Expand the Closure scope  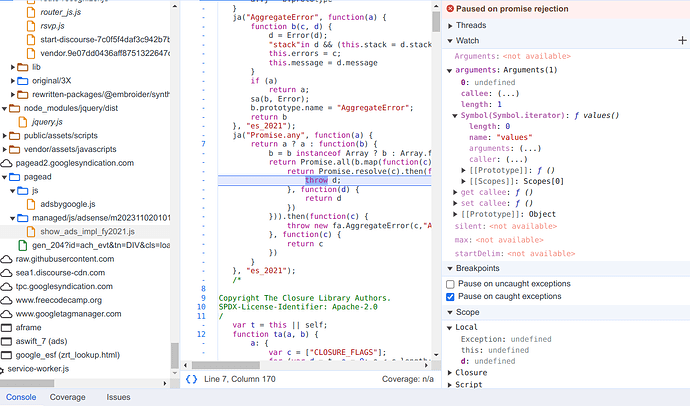click(450, 373)
